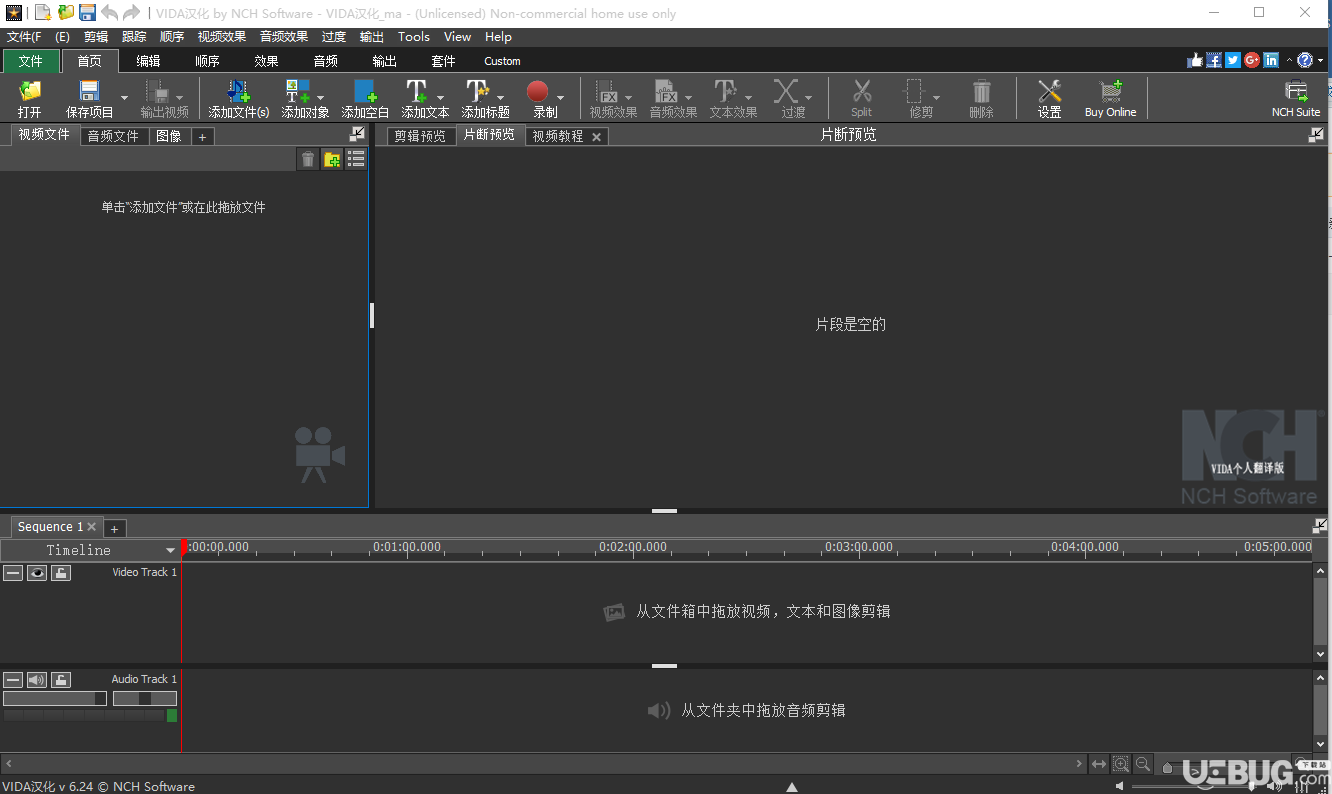Click new project icon in title bar
Image resolution: width=1332 pixels, height=794 pixels.
click(43, 13)
